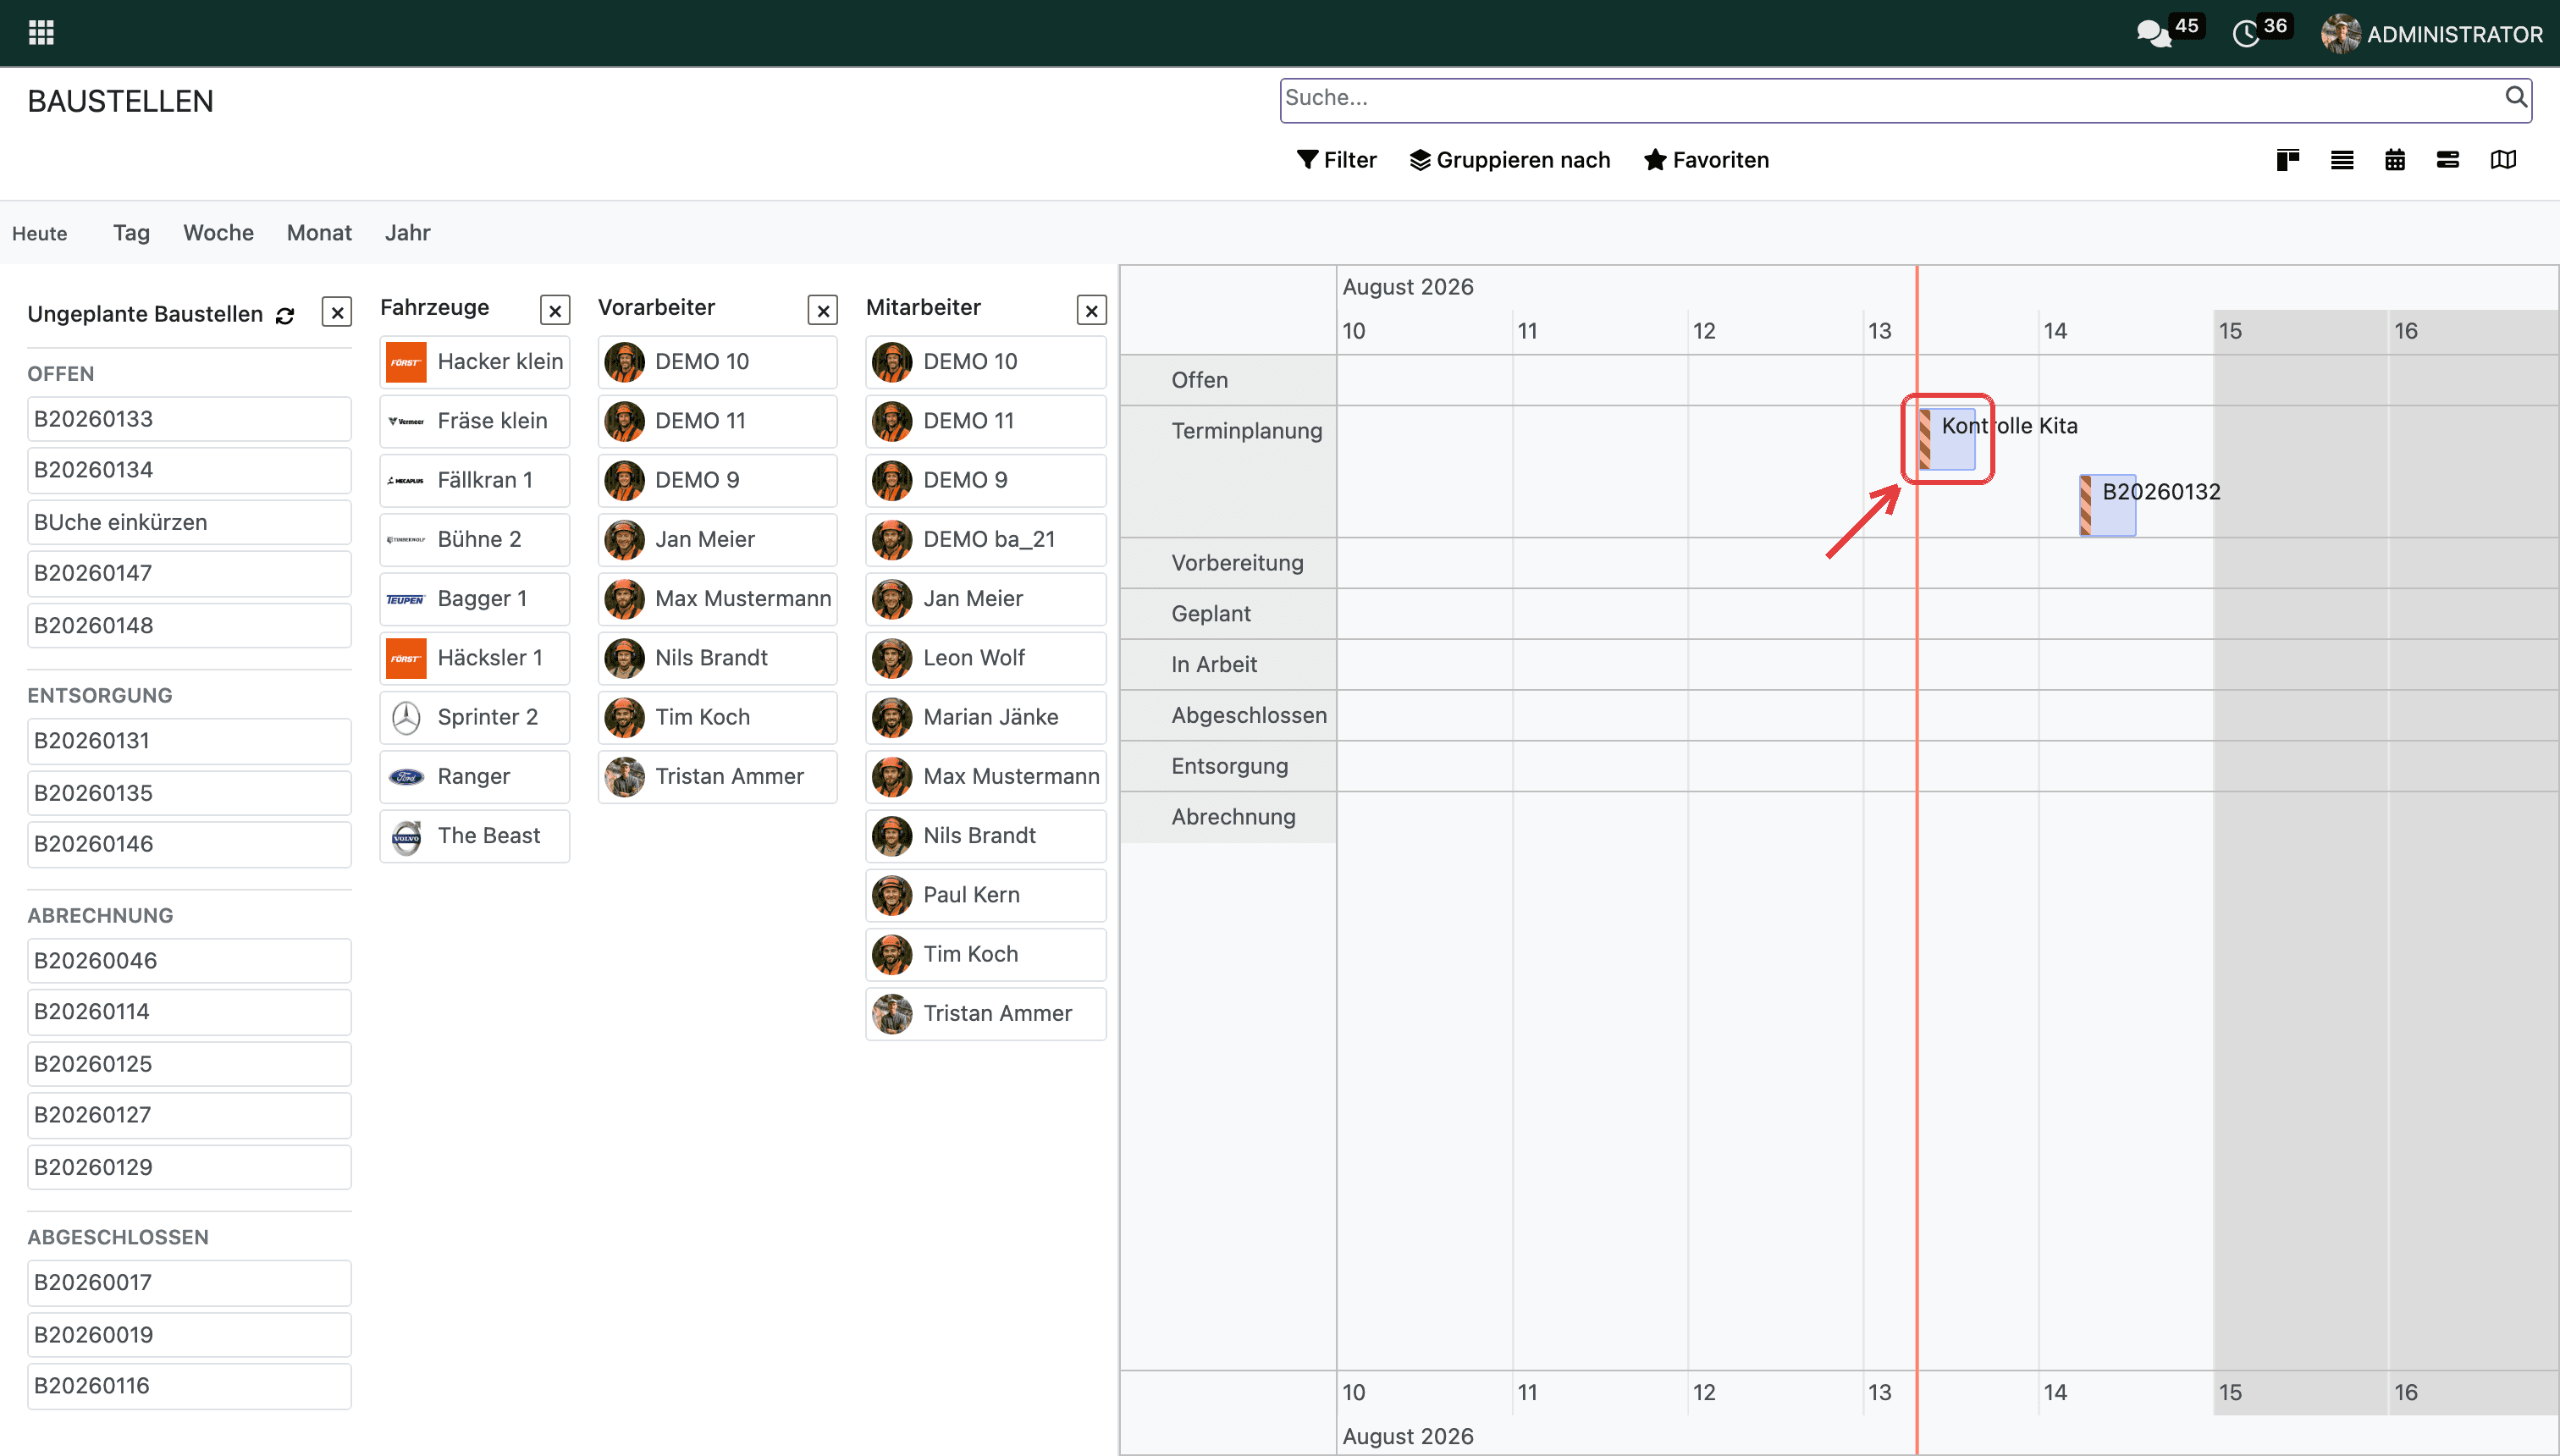The height and width of the screenshot is (1456, 2560).
Task: Select Vorarbeiter Tristan Ammer
Action: pyautogui.click(x=717, y=777)
